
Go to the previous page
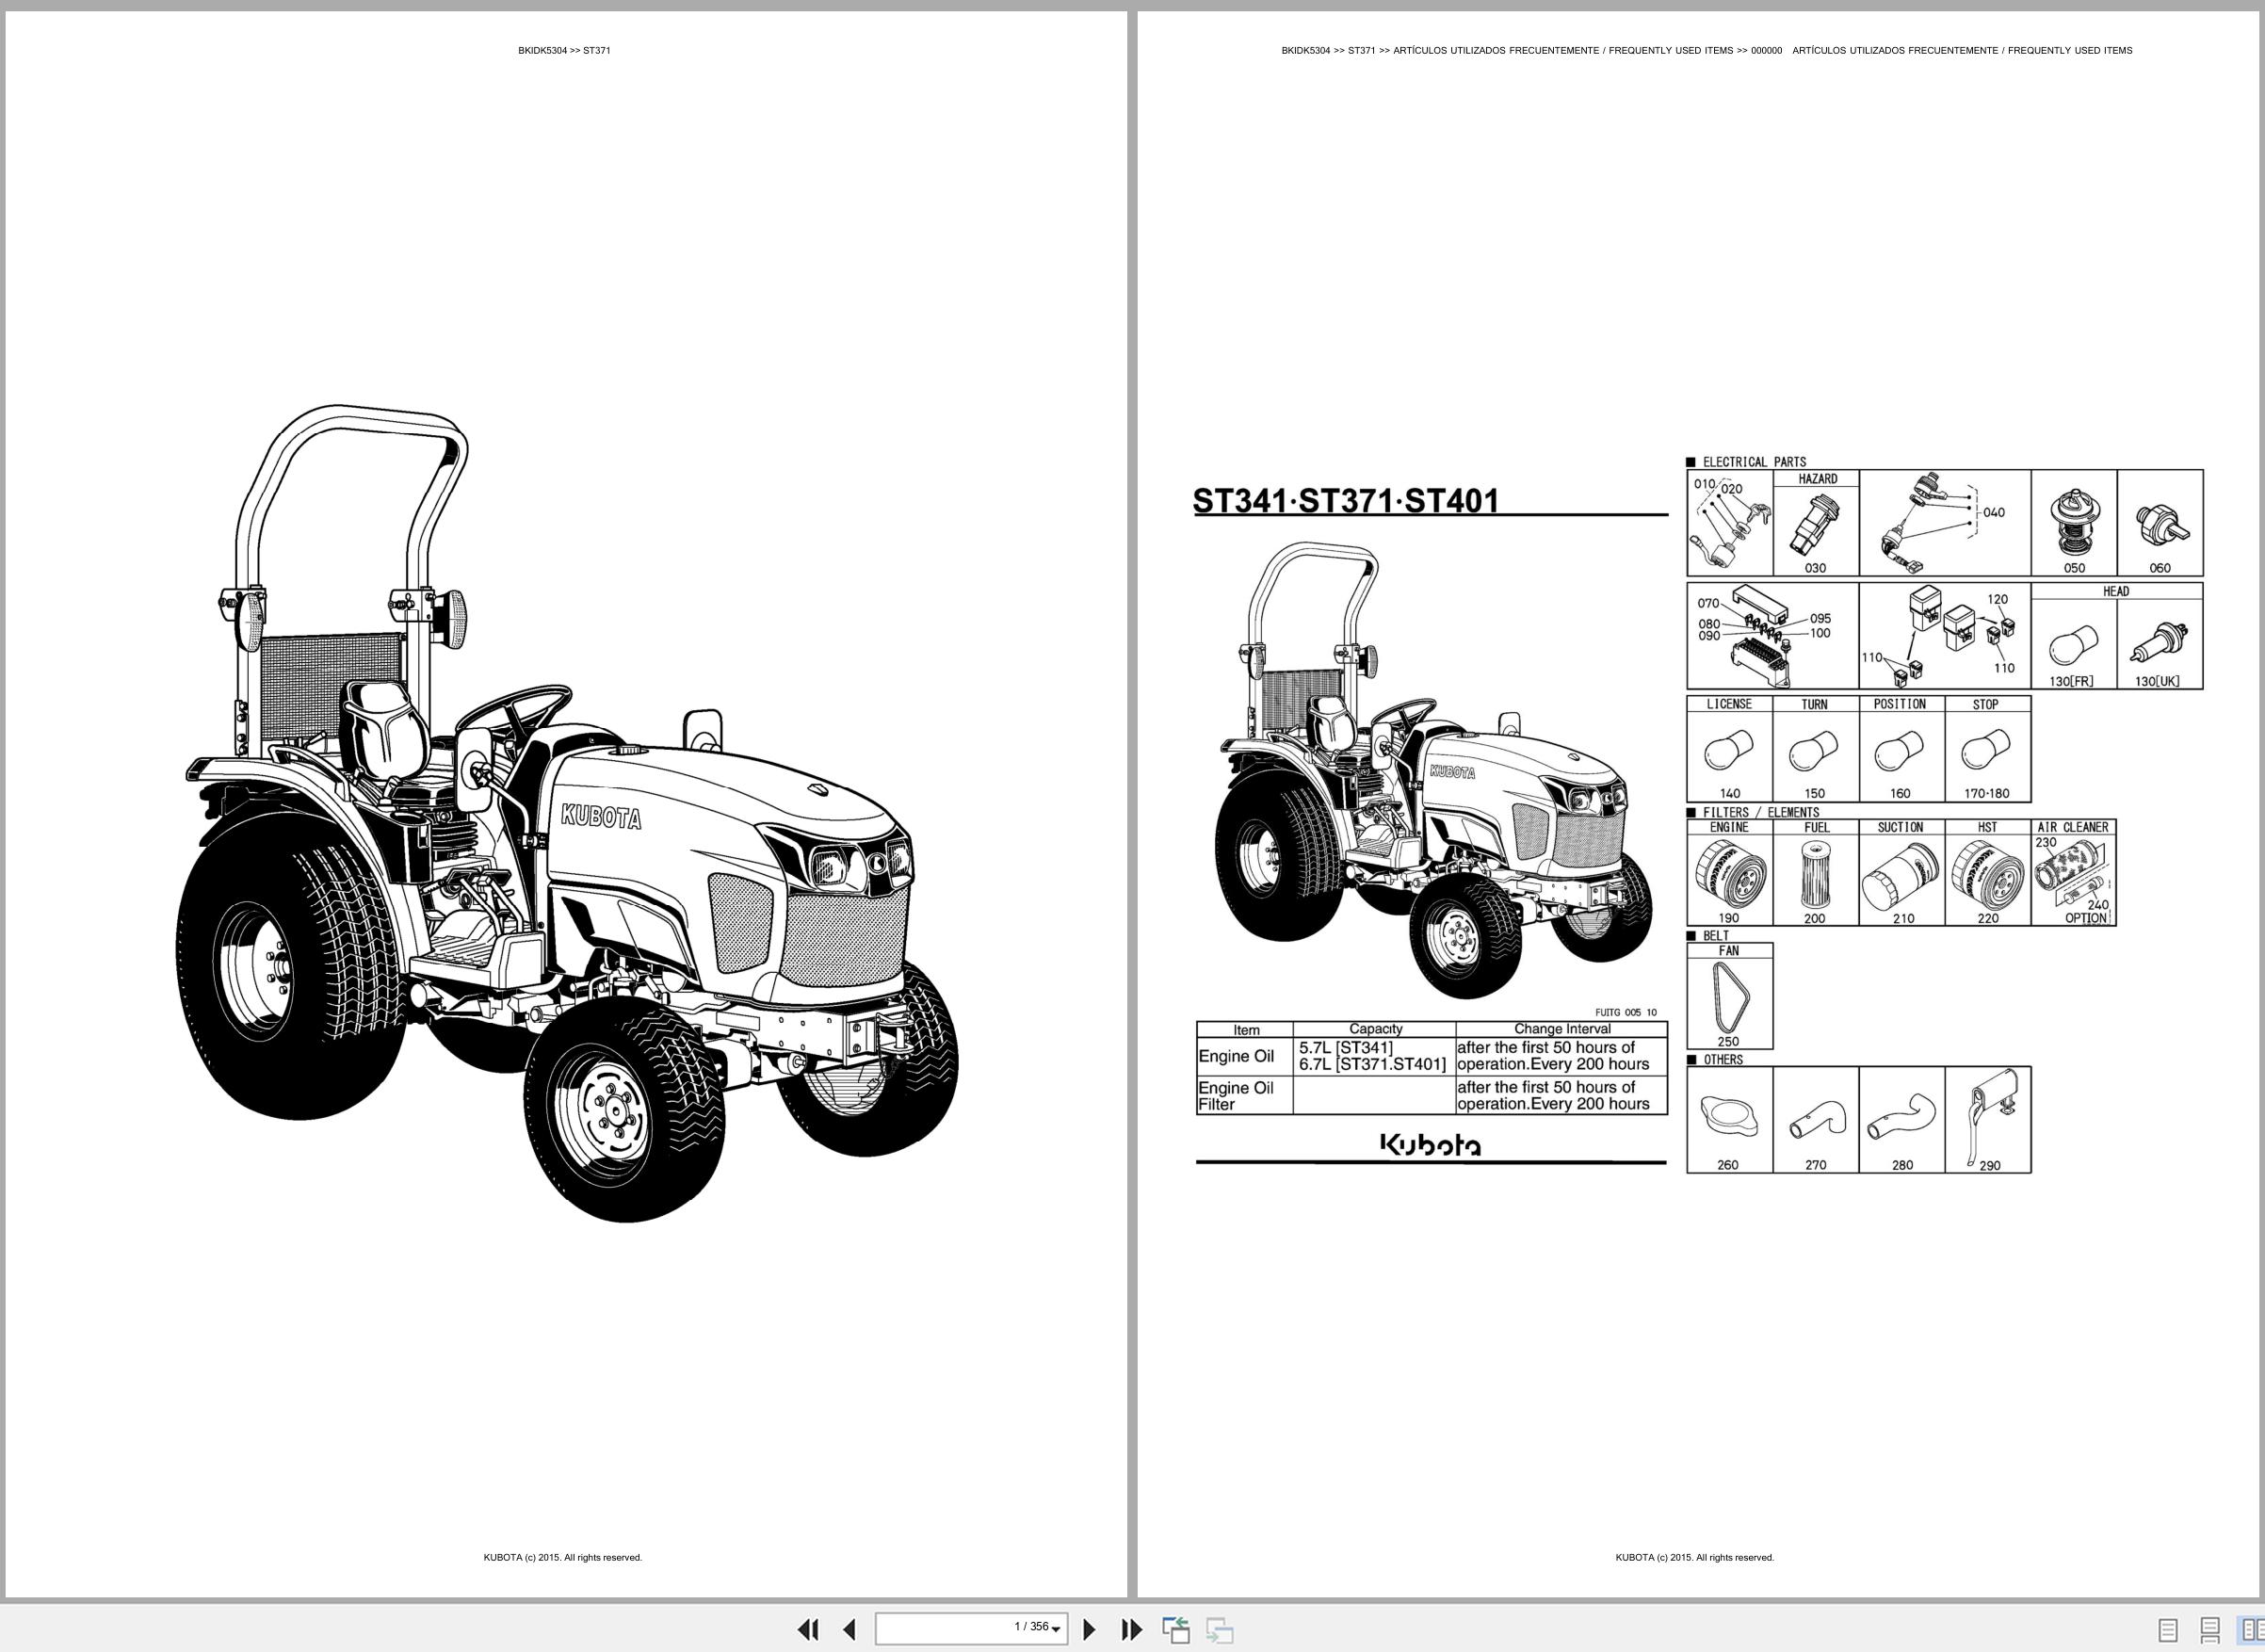(849, 1629)
